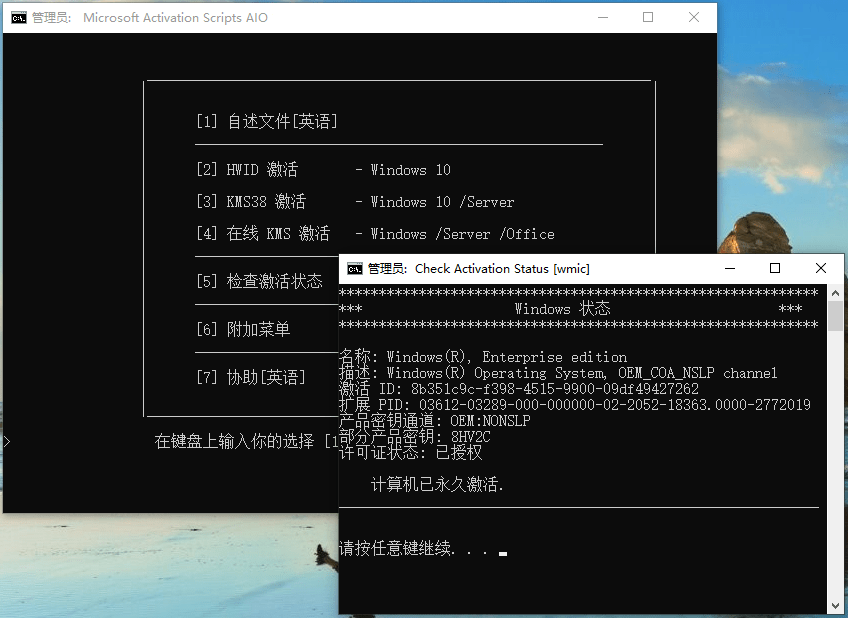The width and height of the screenshot is (848, 618).
Task: Maximize the Check Activation Status window
Action: click(x=773, y=268)
